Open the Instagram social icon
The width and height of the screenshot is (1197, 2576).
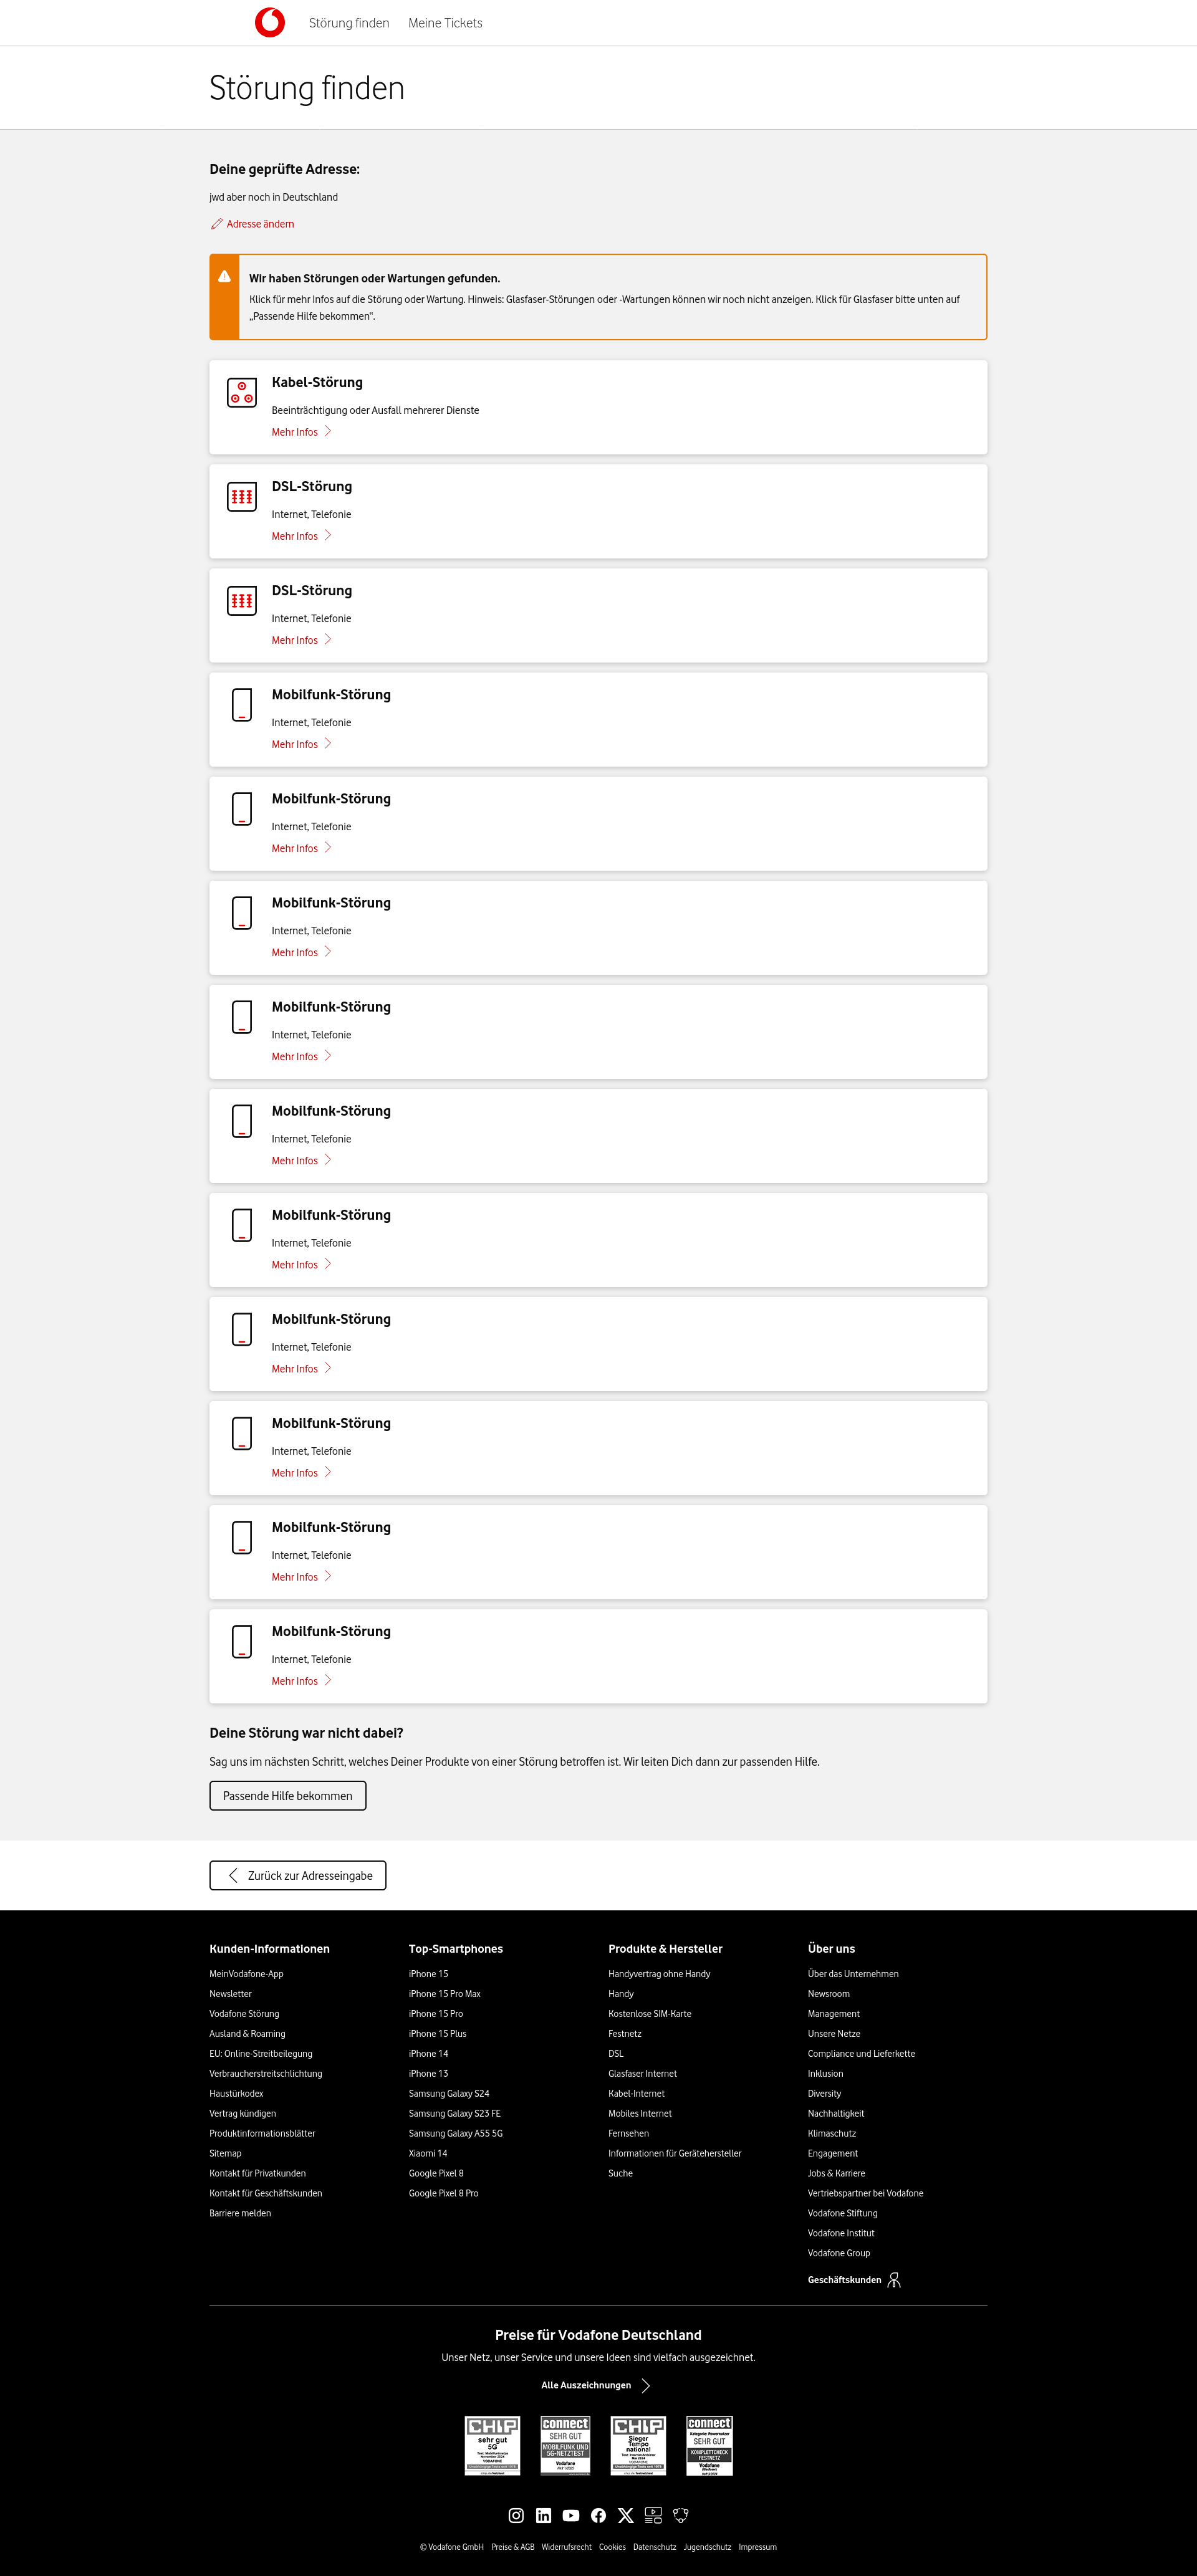(x=516, y=2515)
